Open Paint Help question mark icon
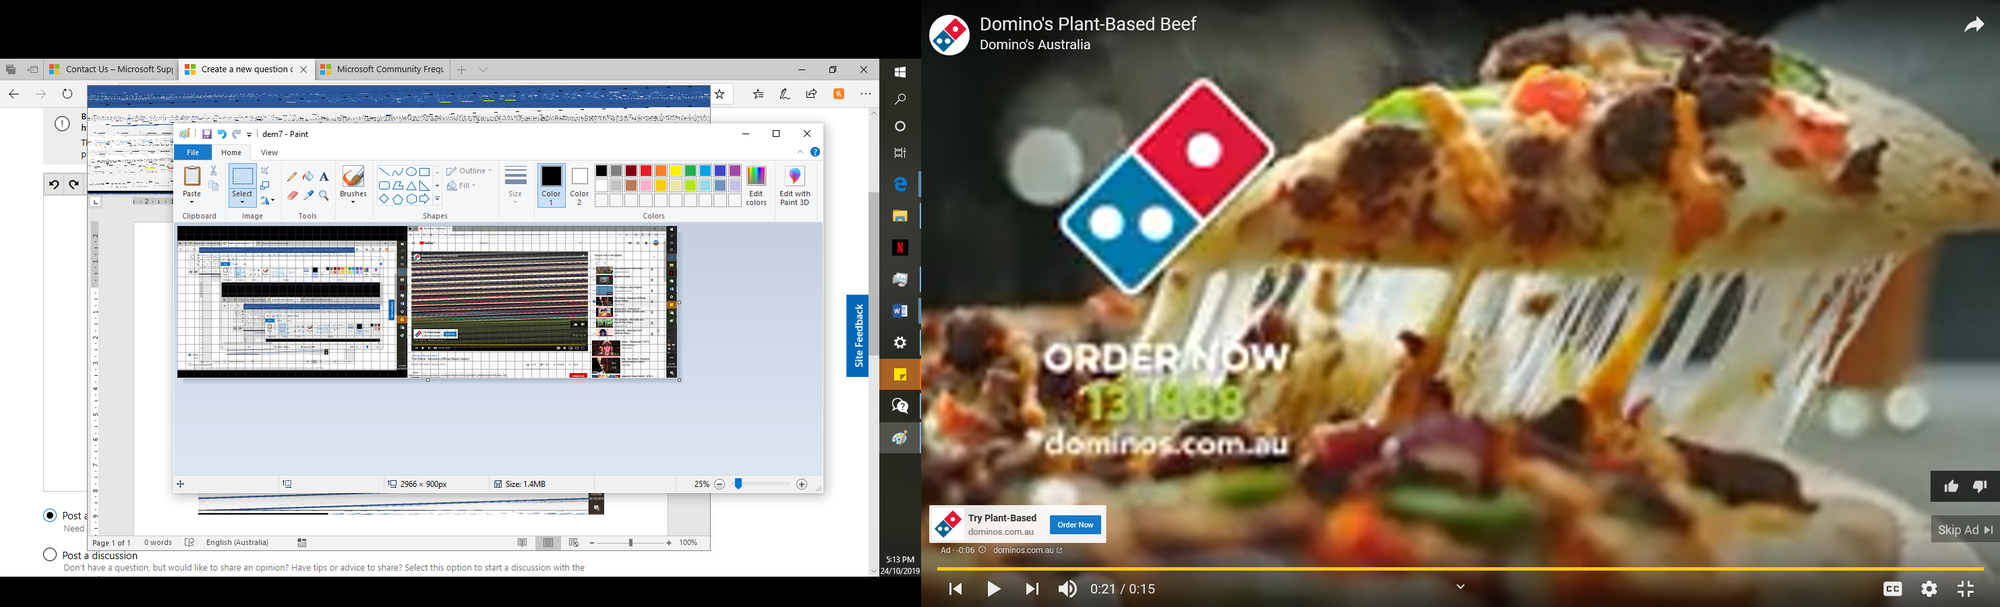 tap(815, 152)
